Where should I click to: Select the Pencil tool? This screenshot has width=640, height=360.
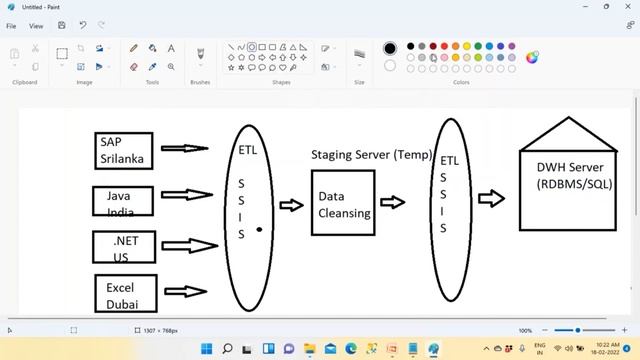coord(133,49)
